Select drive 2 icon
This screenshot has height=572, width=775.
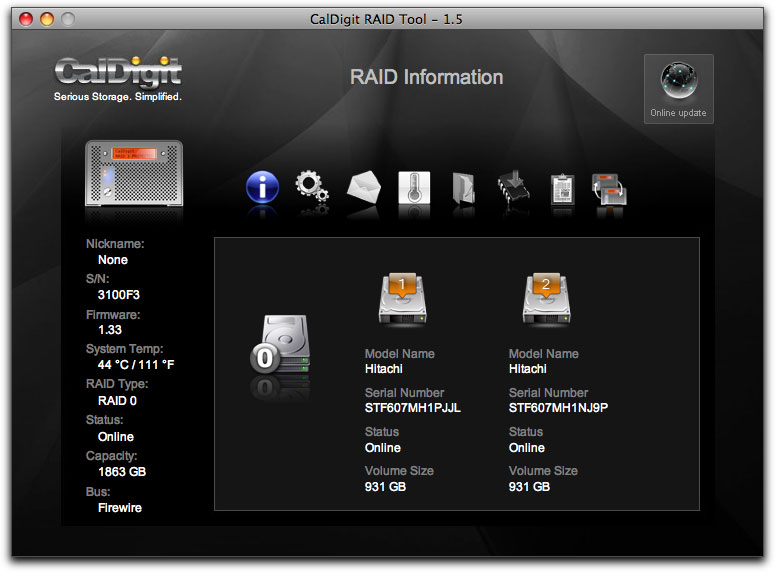(547, 299)
